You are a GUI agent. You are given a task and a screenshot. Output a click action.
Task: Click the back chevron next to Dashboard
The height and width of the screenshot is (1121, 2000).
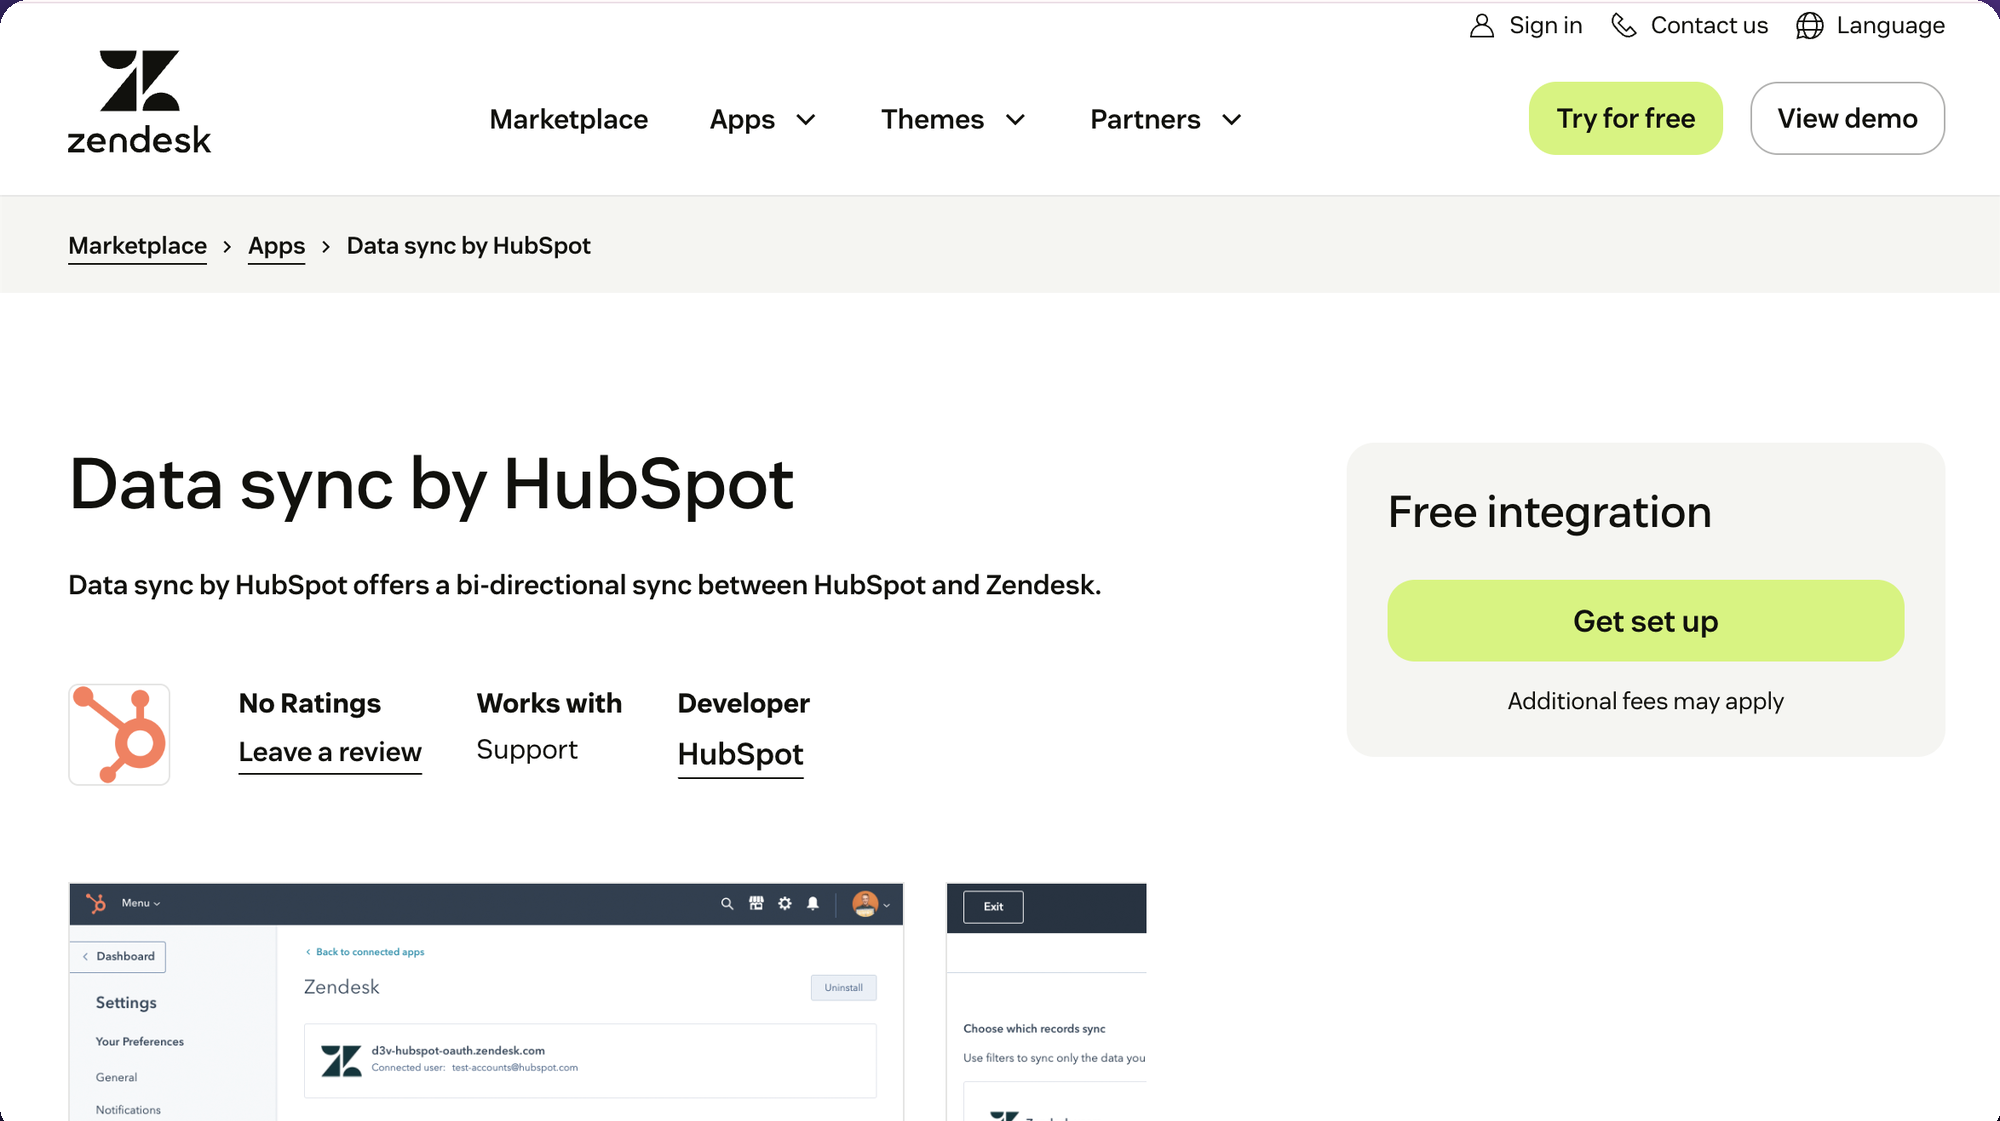pyautogui.click(x=86, y=956)
